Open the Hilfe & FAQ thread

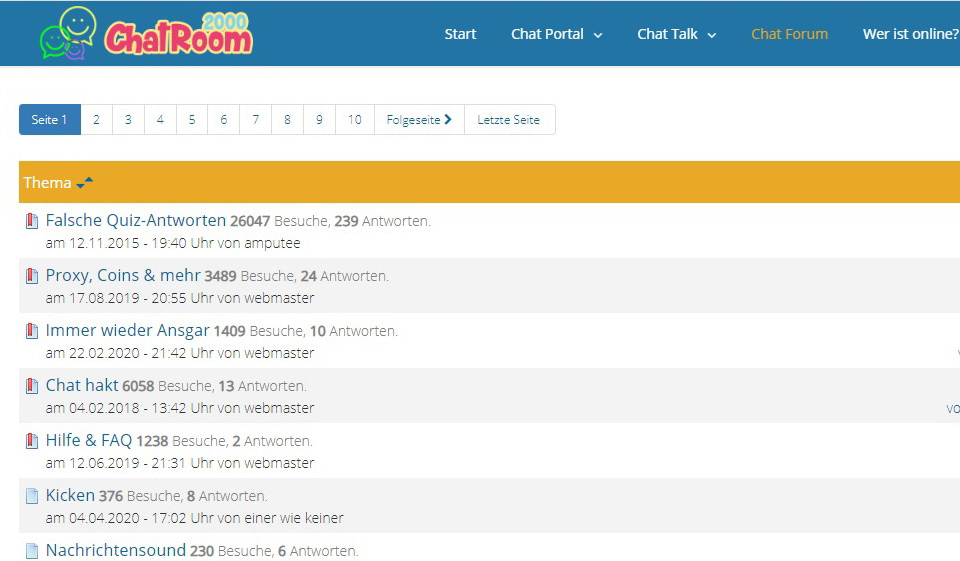coord(89,440)
